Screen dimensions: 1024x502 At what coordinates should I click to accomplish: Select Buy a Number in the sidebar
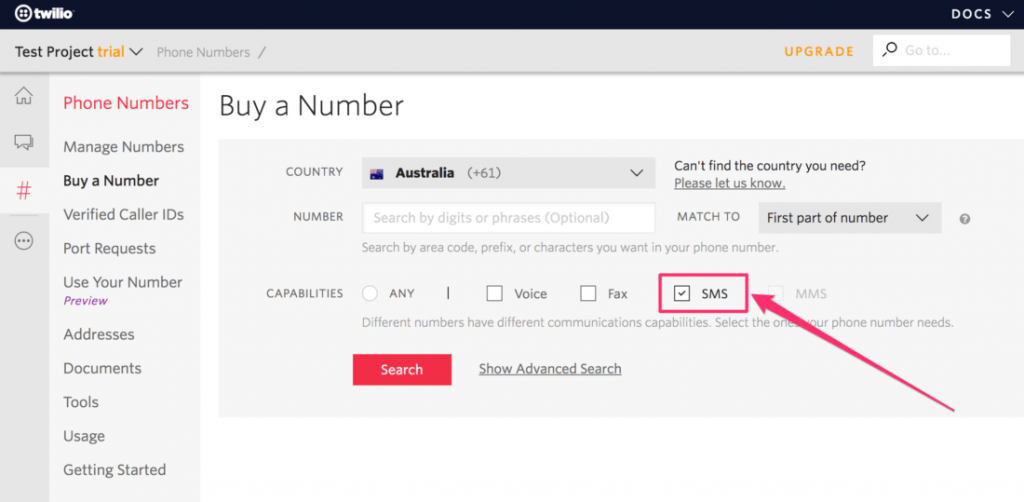[x=111, y=181]
